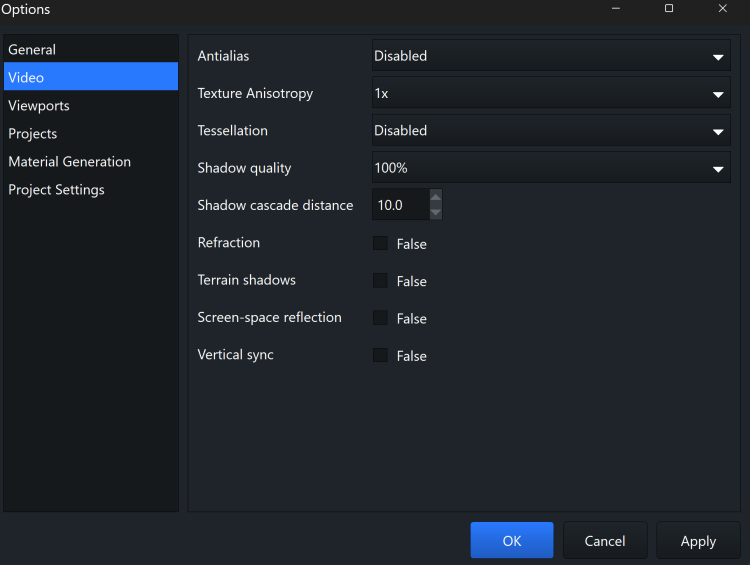This screenshot has height=565, width=750.
Task: Click the Shadow cascade distance value field
Action: 399,205
